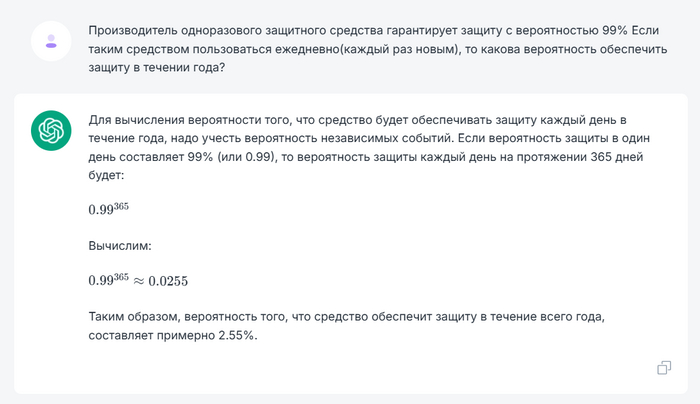Click the standalone 0.99 power 365 formula

point(109,210)
